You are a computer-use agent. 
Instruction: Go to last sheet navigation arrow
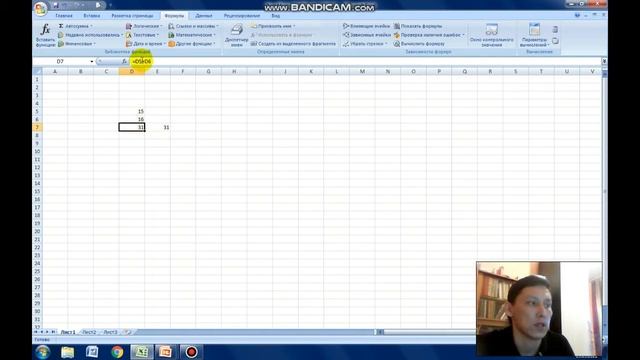coord(53,332)
